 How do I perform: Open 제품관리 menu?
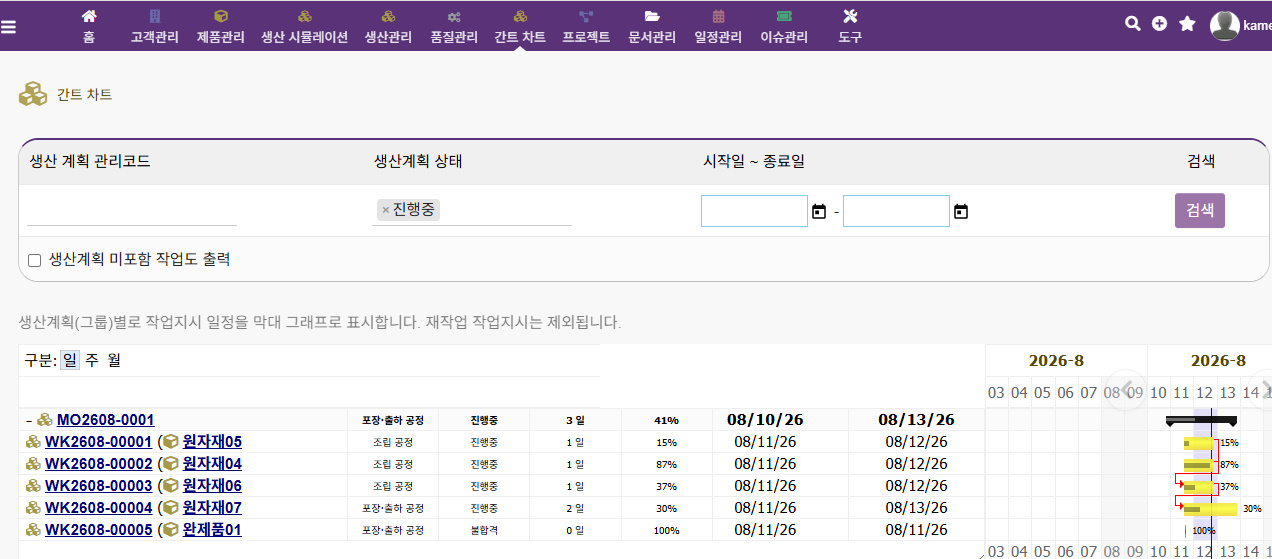[221, 27]
